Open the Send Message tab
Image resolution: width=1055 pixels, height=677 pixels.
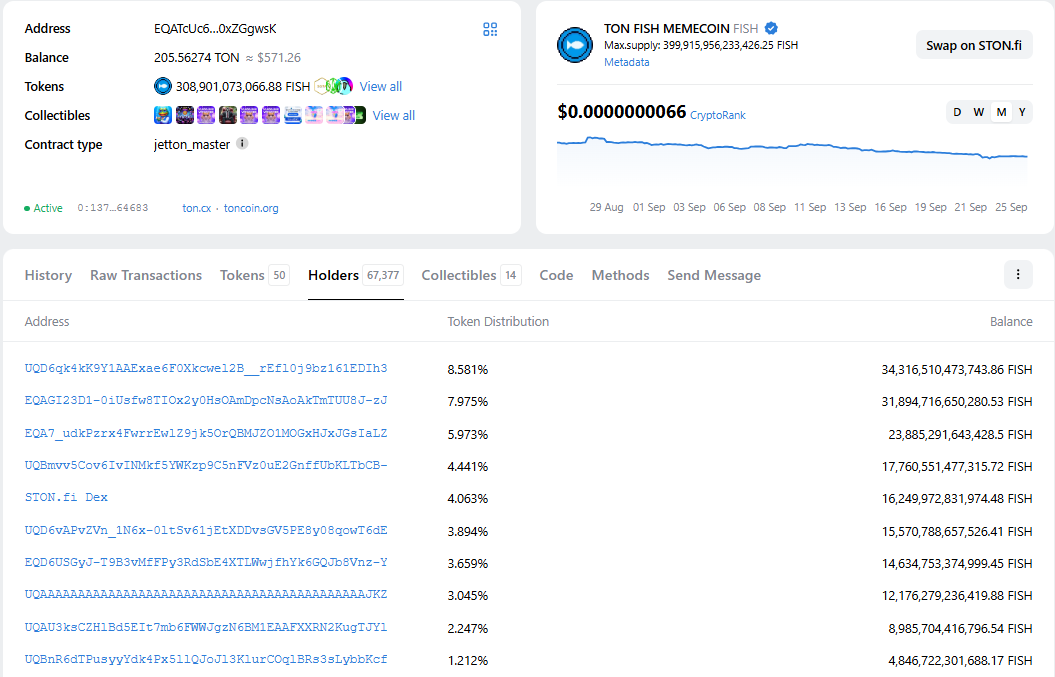(x=714, y=275)
